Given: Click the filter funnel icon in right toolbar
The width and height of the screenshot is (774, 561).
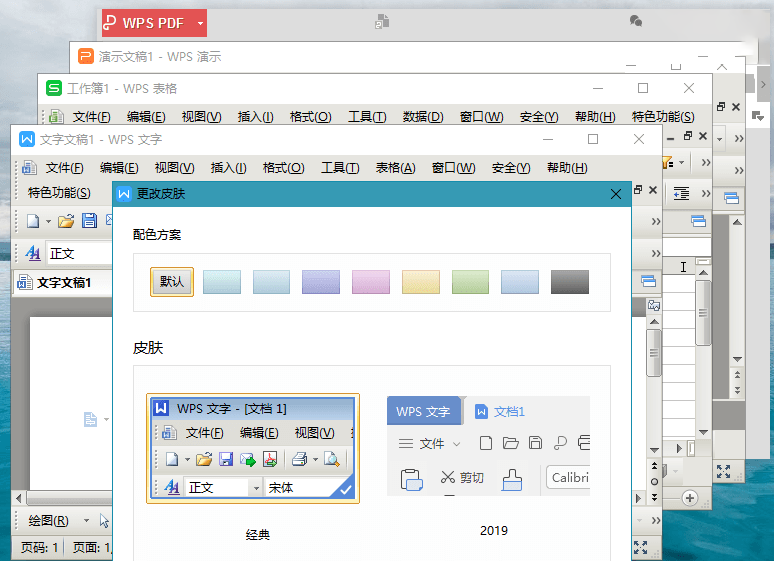Looking at the screenshot, I should (x=667, y=162).
